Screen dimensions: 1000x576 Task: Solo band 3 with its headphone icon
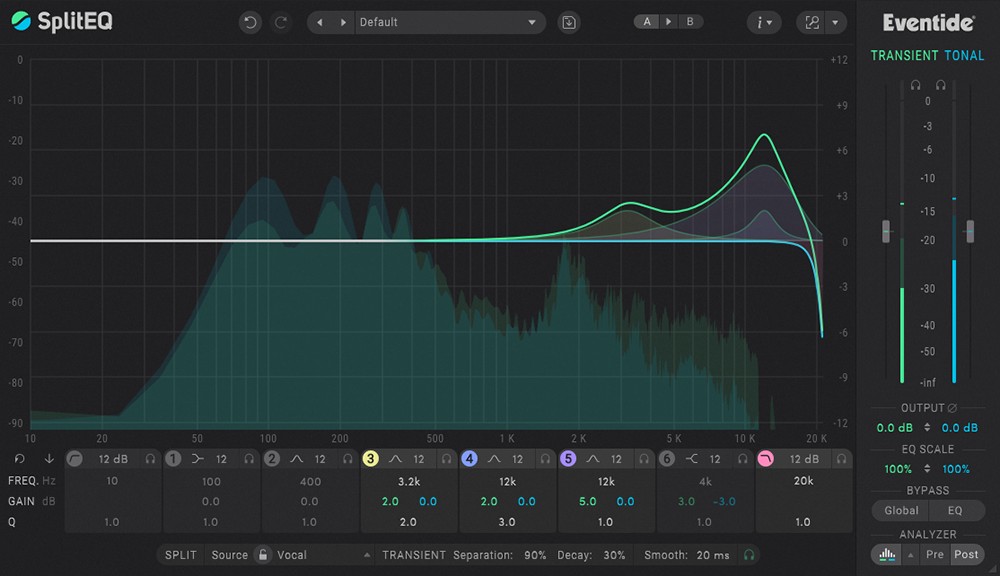pos(446,459)
